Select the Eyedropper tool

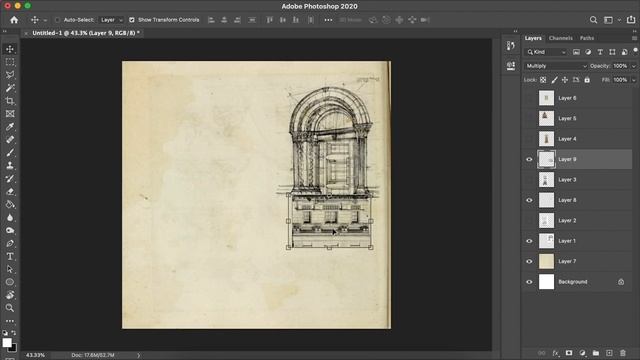click(10, 127)
